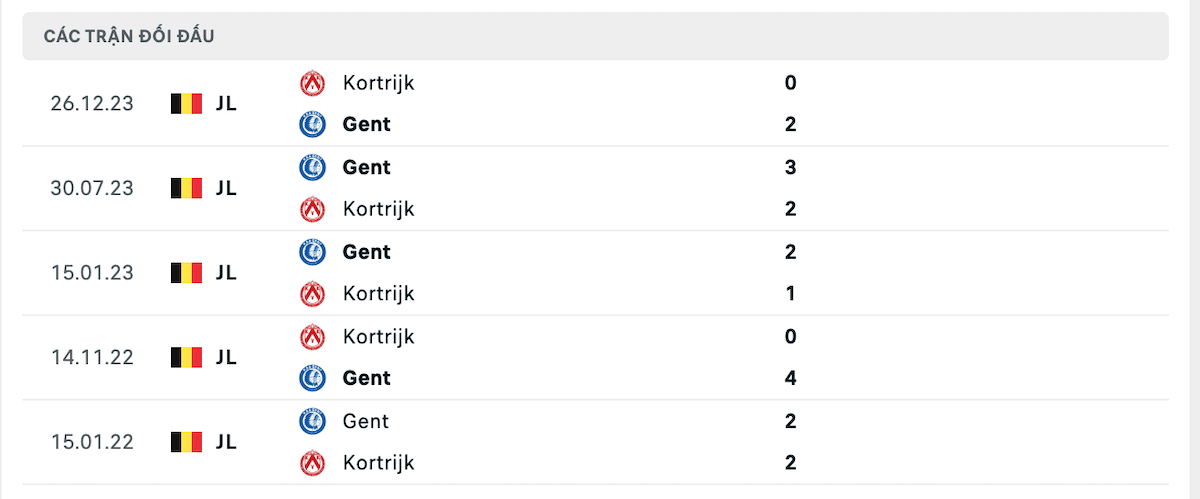Click Kortrijk crest in 30.07.23 match
This screenshot has height=499, width=1200.
coord(313,210)
